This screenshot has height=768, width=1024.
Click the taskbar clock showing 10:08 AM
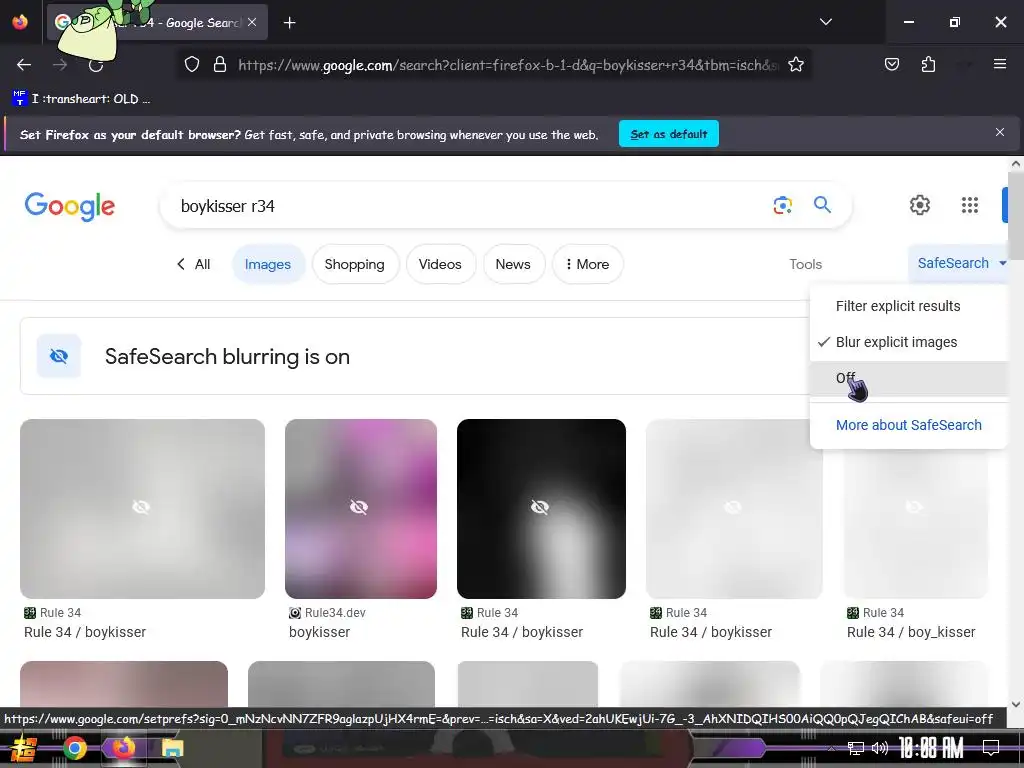[931, 748]
